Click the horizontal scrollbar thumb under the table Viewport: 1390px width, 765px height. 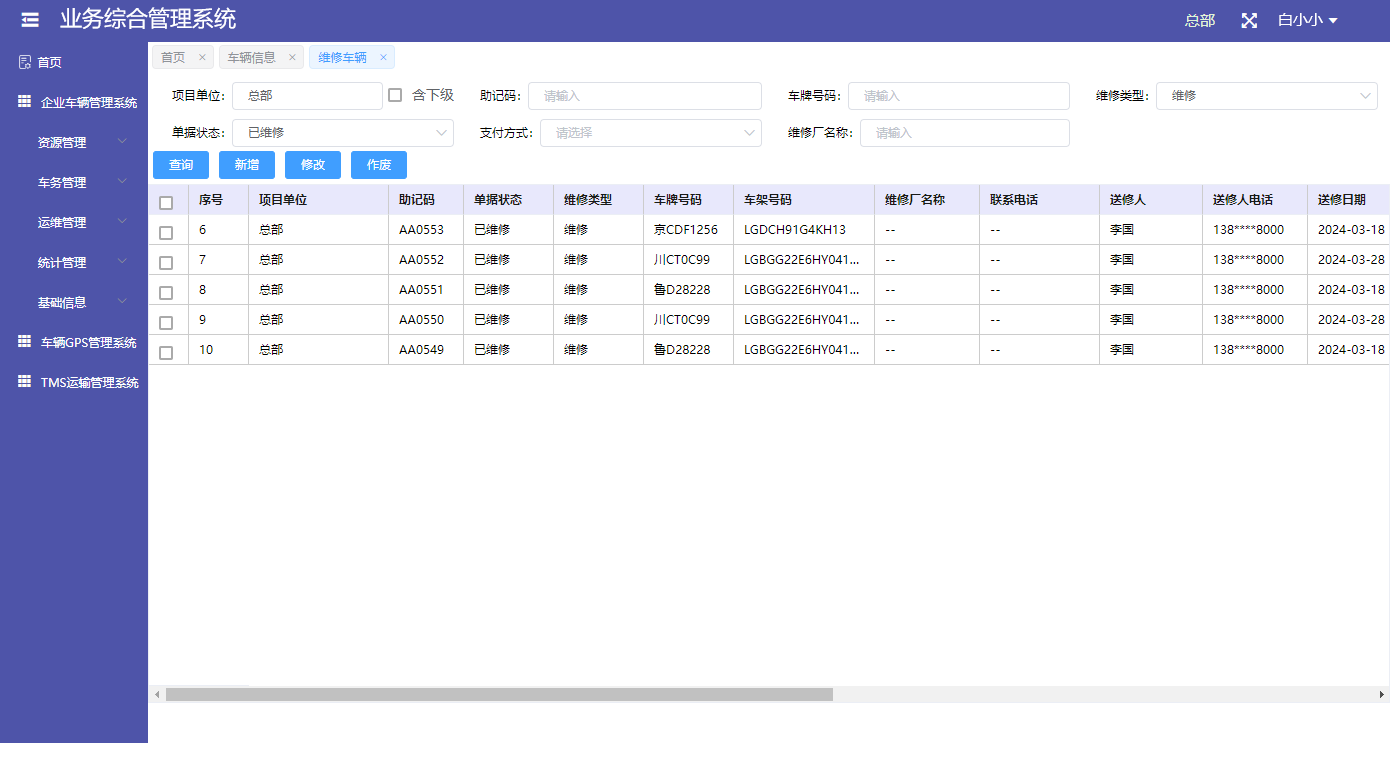tap(499, 694)
